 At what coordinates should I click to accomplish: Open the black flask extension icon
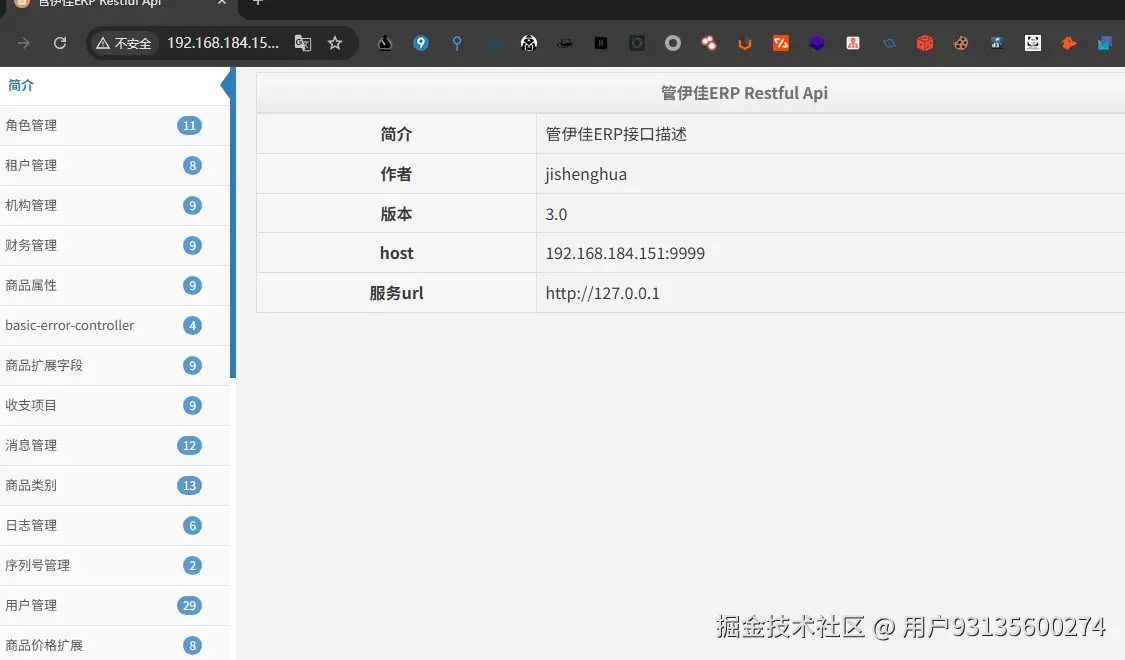[x=385, y=43]
